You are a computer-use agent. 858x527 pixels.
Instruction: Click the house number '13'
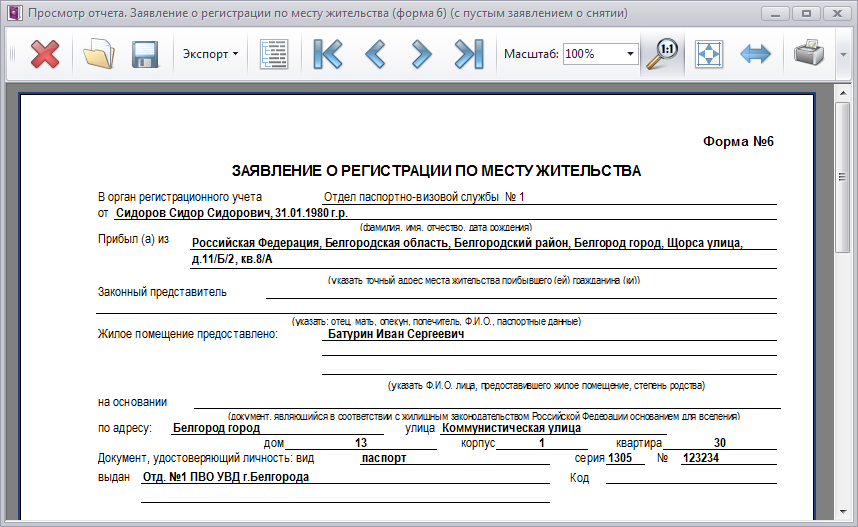click(x=361, y=443)
